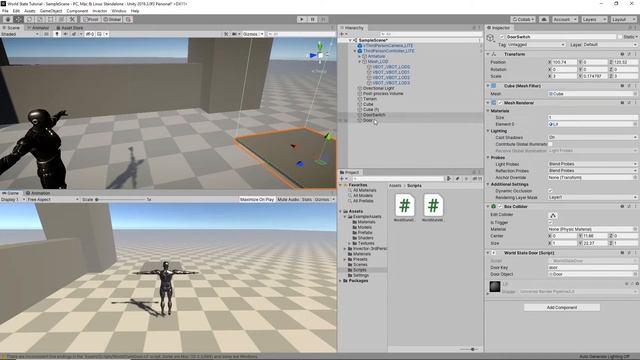640x360 pixels.
Task: Click the material preview sphere thumbnail
Action: 495,287
